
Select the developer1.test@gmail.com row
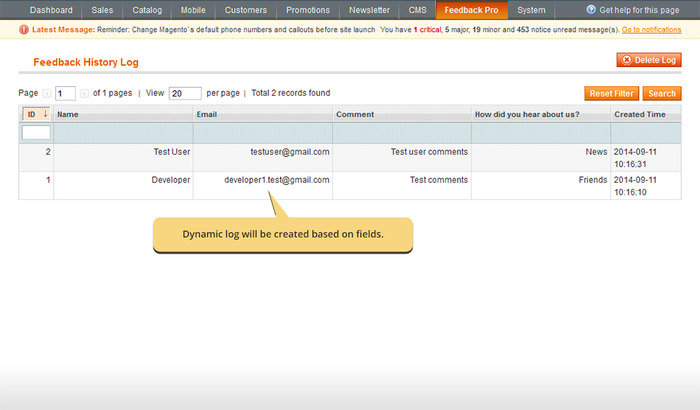pyautogui.click(x=276, y=180)
